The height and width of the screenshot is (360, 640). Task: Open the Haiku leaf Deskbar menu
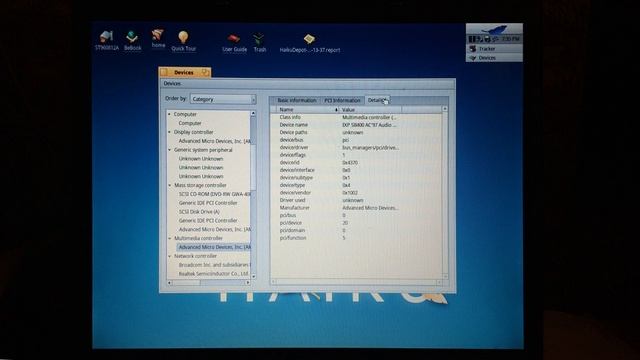coord(494,29)
